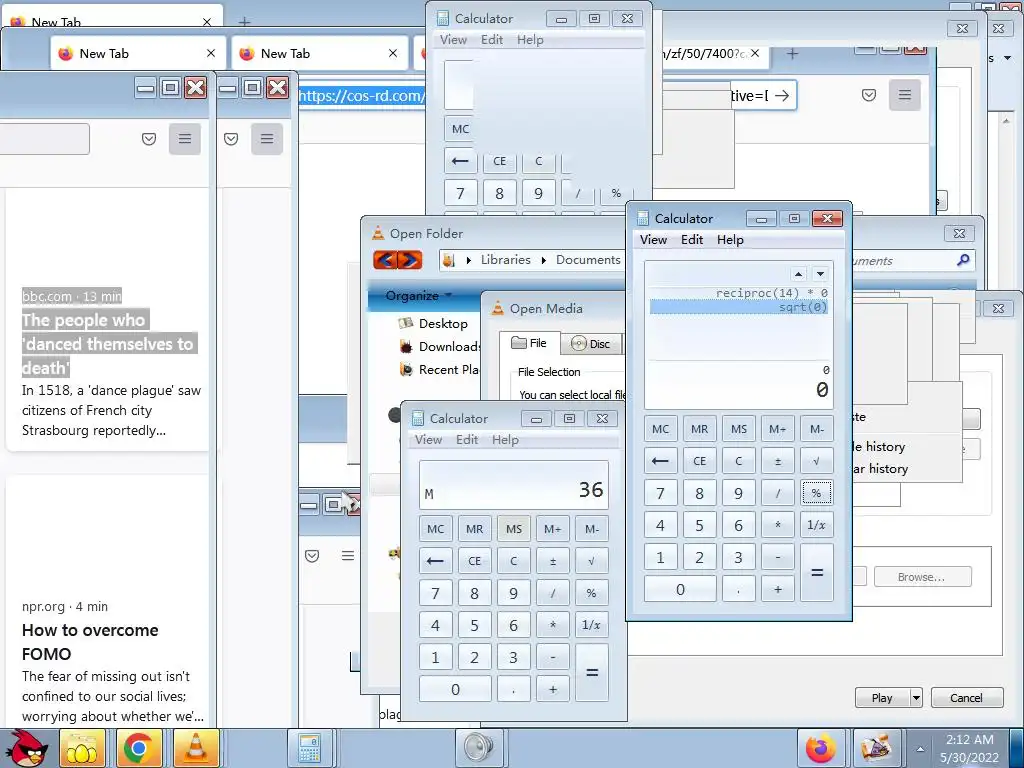Click the equals key in the active Calculator
The width and height of the screenshot is (1024, 768).
[x=816, y=573]
